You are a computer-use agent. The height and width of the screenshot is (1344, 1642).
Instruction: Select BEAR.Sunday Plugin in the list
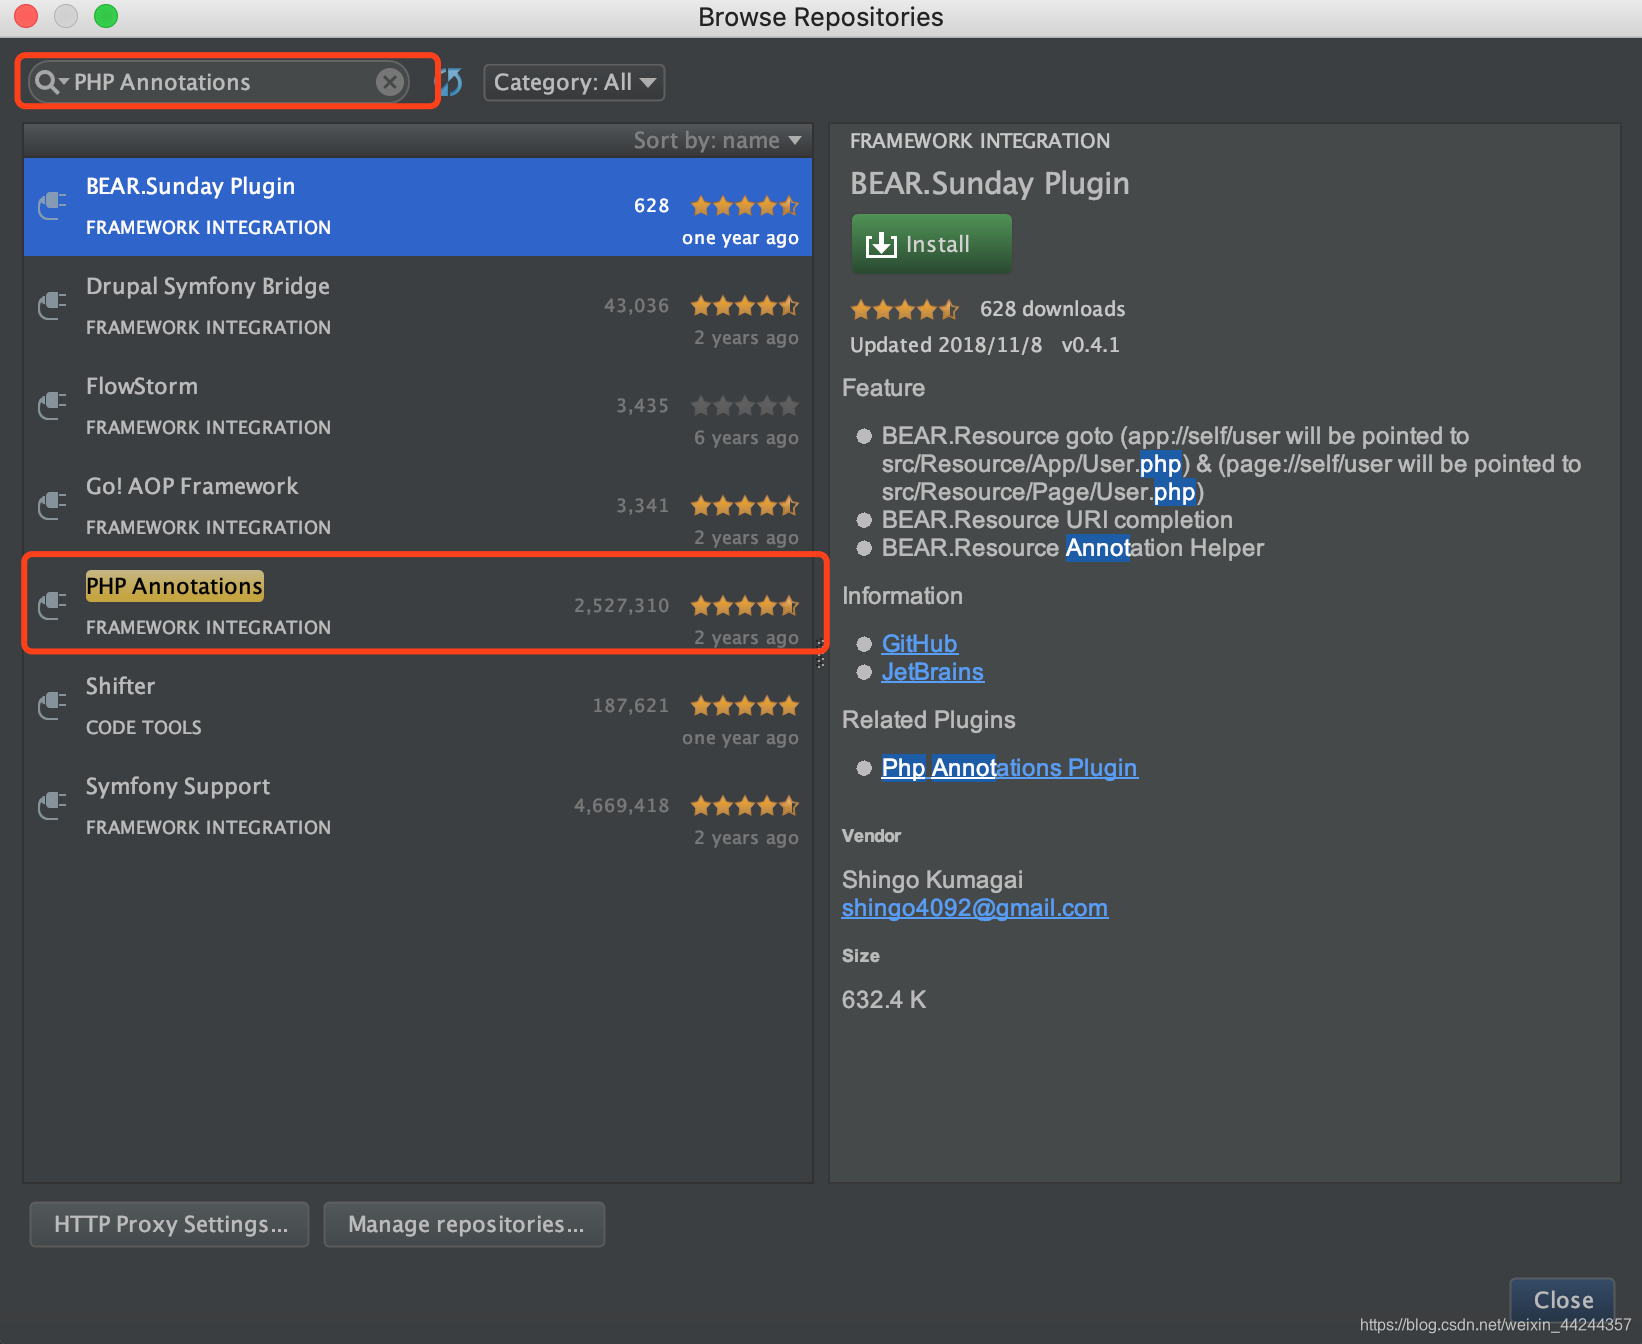418,206
